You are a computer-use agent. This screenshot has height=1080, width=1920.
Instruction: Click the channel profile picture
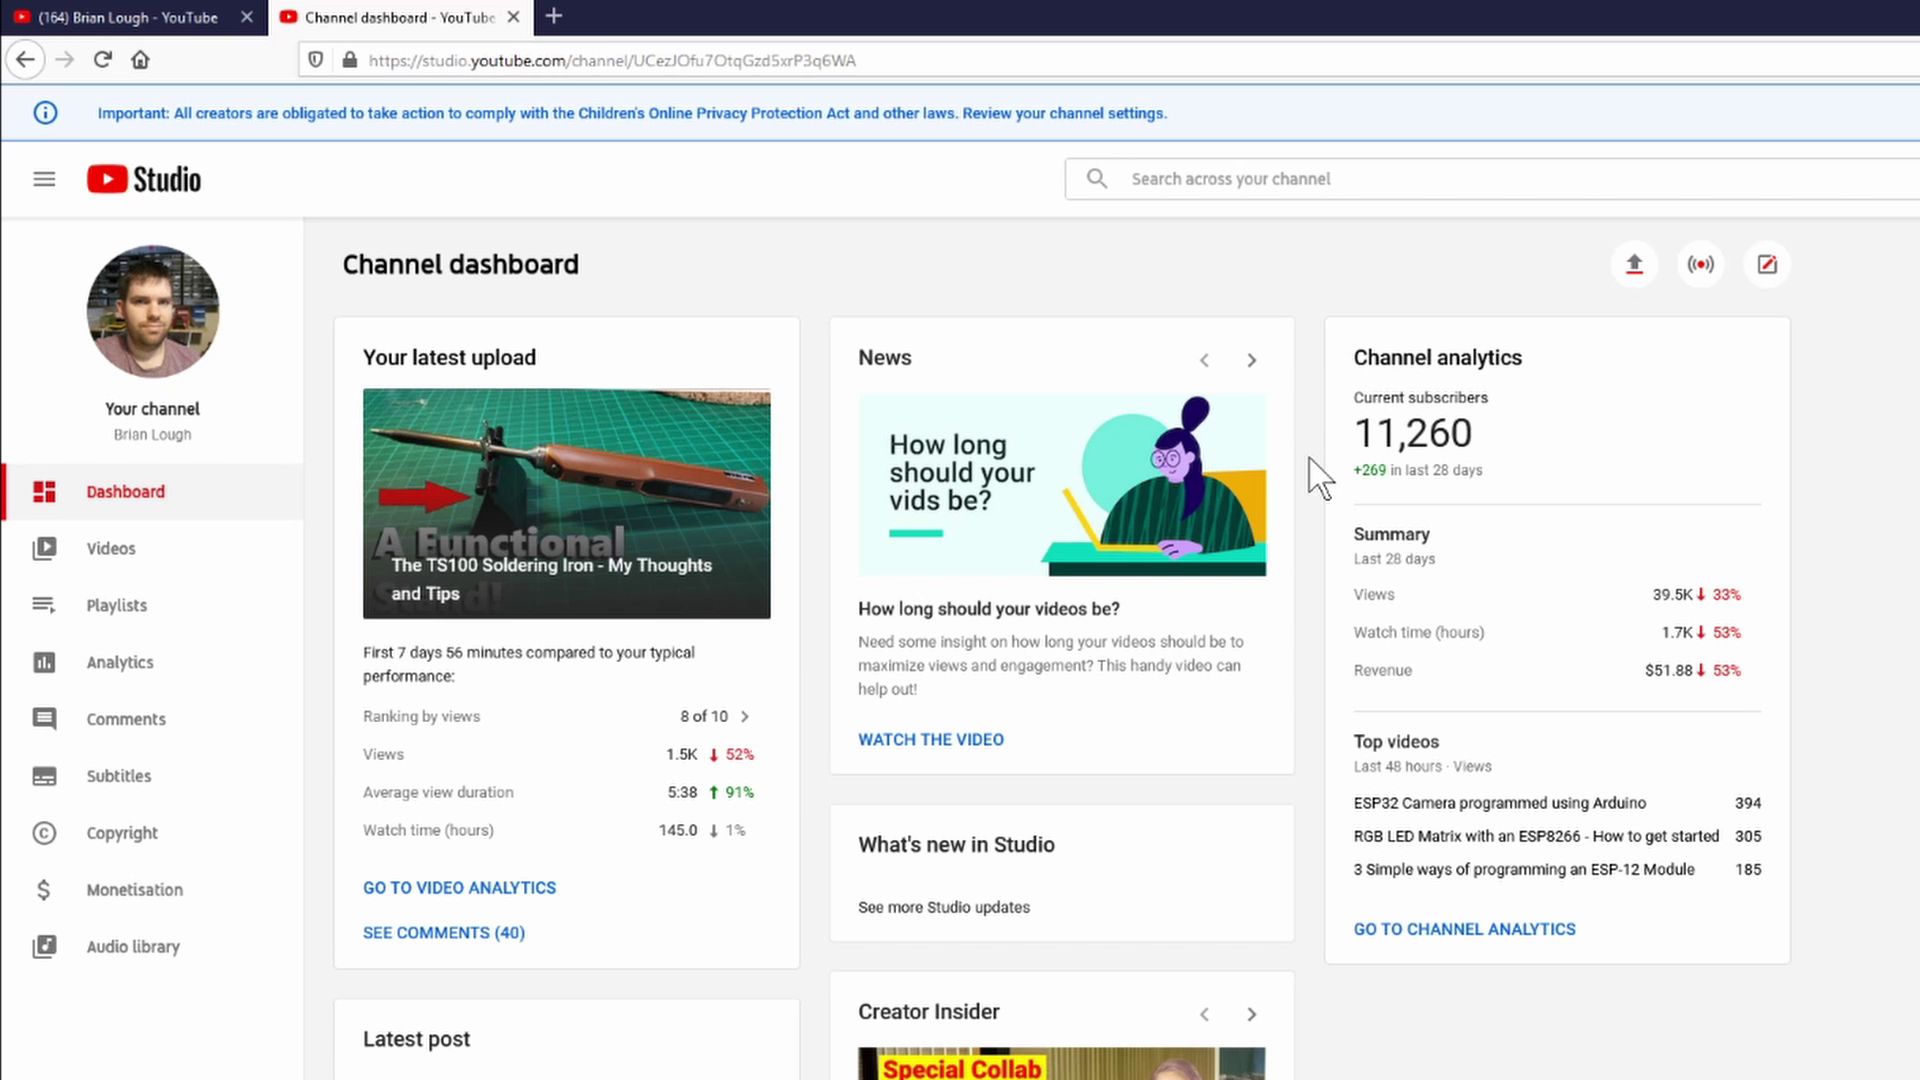(x=153, y=311)
